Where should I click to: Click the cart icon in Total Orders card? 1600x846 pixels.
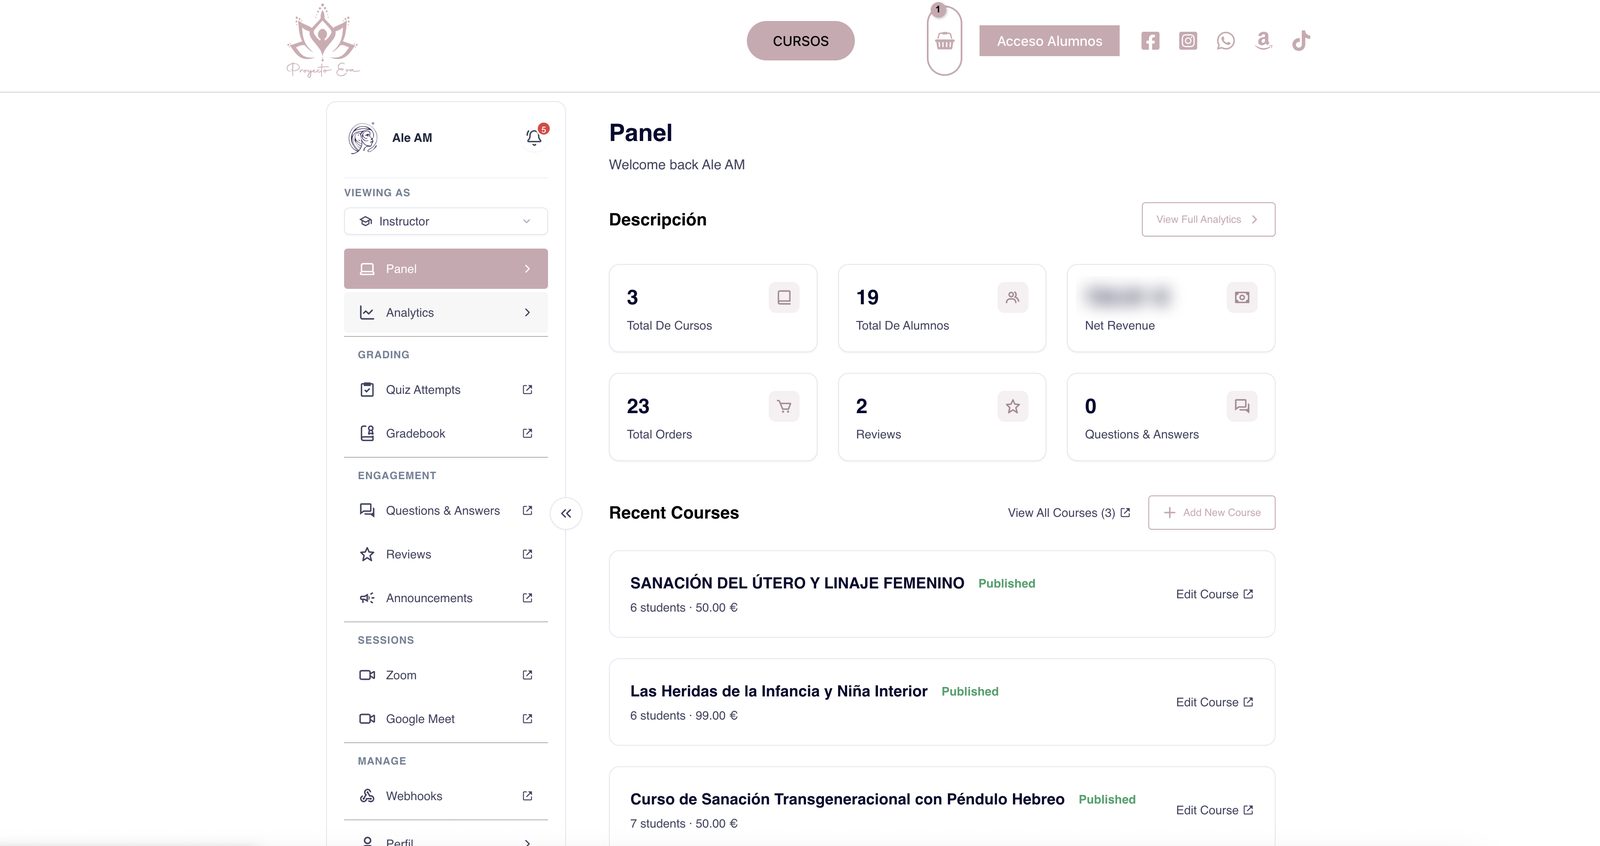pos(784,406)
